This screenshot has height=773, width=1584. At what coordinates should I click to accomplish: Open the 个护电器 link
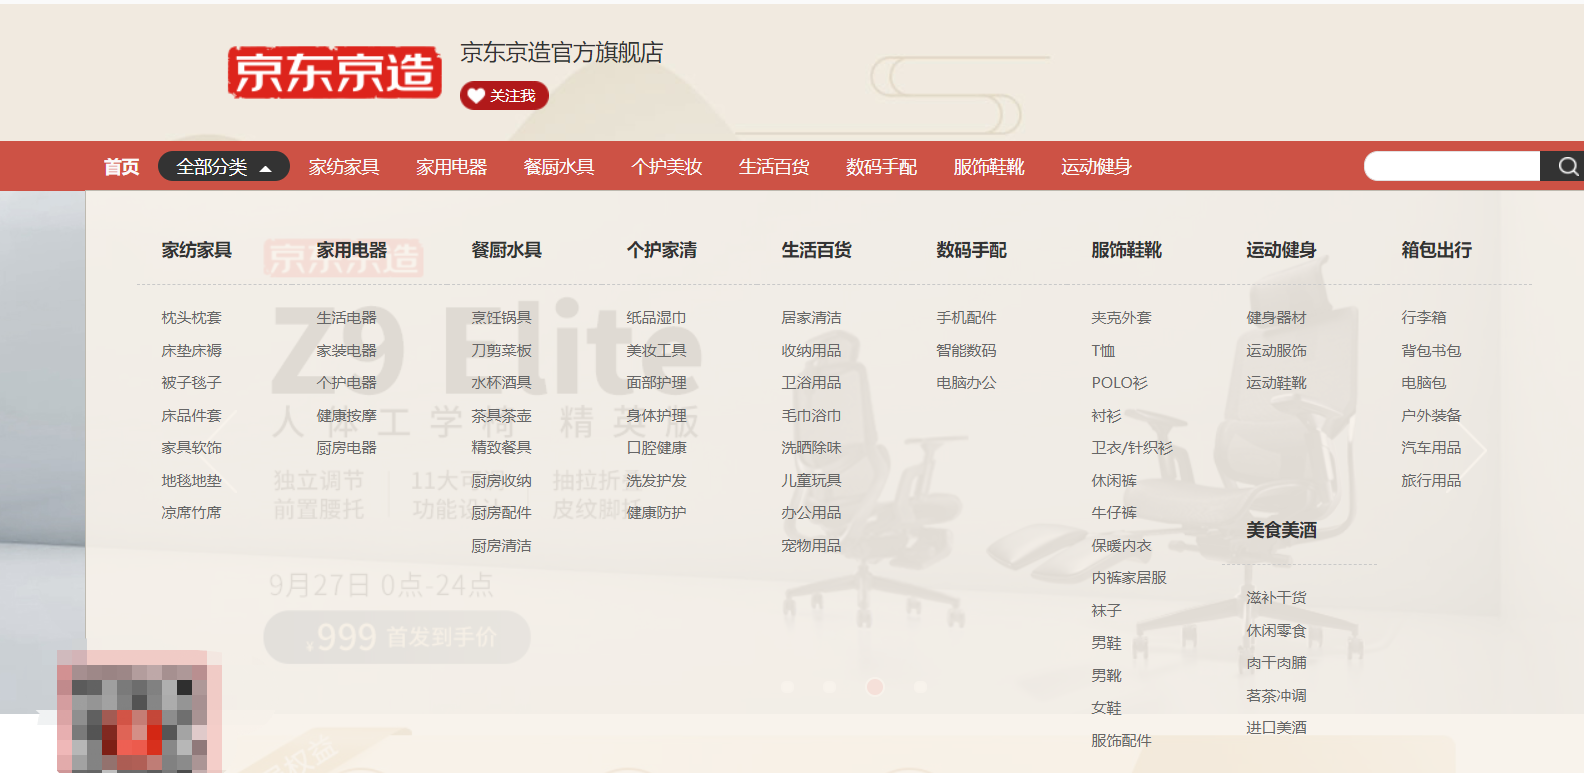click(347, 383)
